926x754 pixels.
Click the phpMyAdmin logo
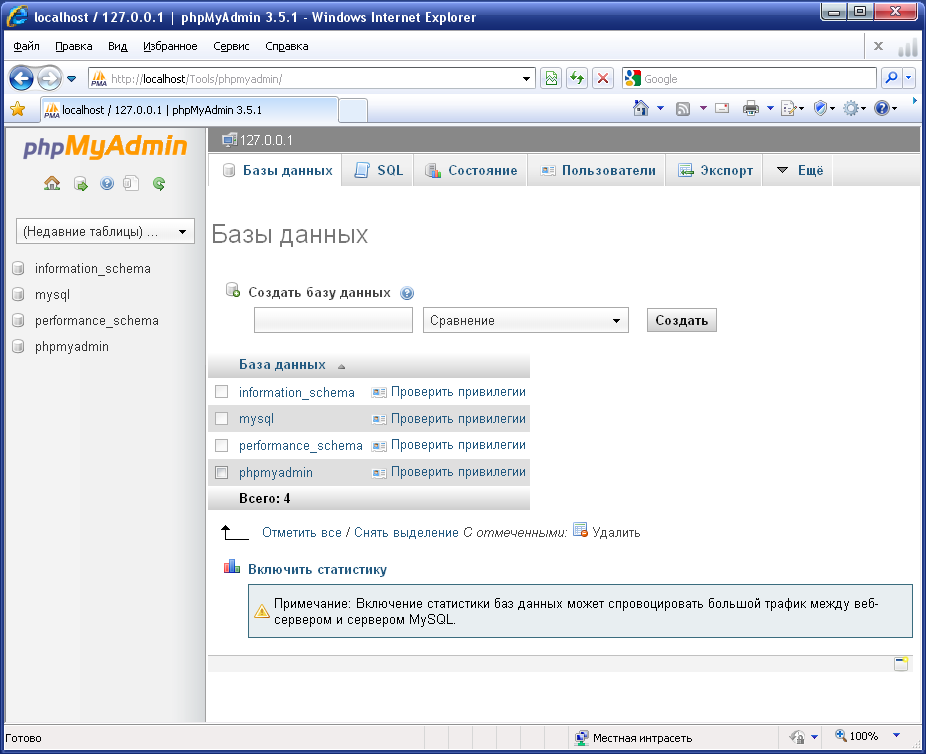(105, 146)
